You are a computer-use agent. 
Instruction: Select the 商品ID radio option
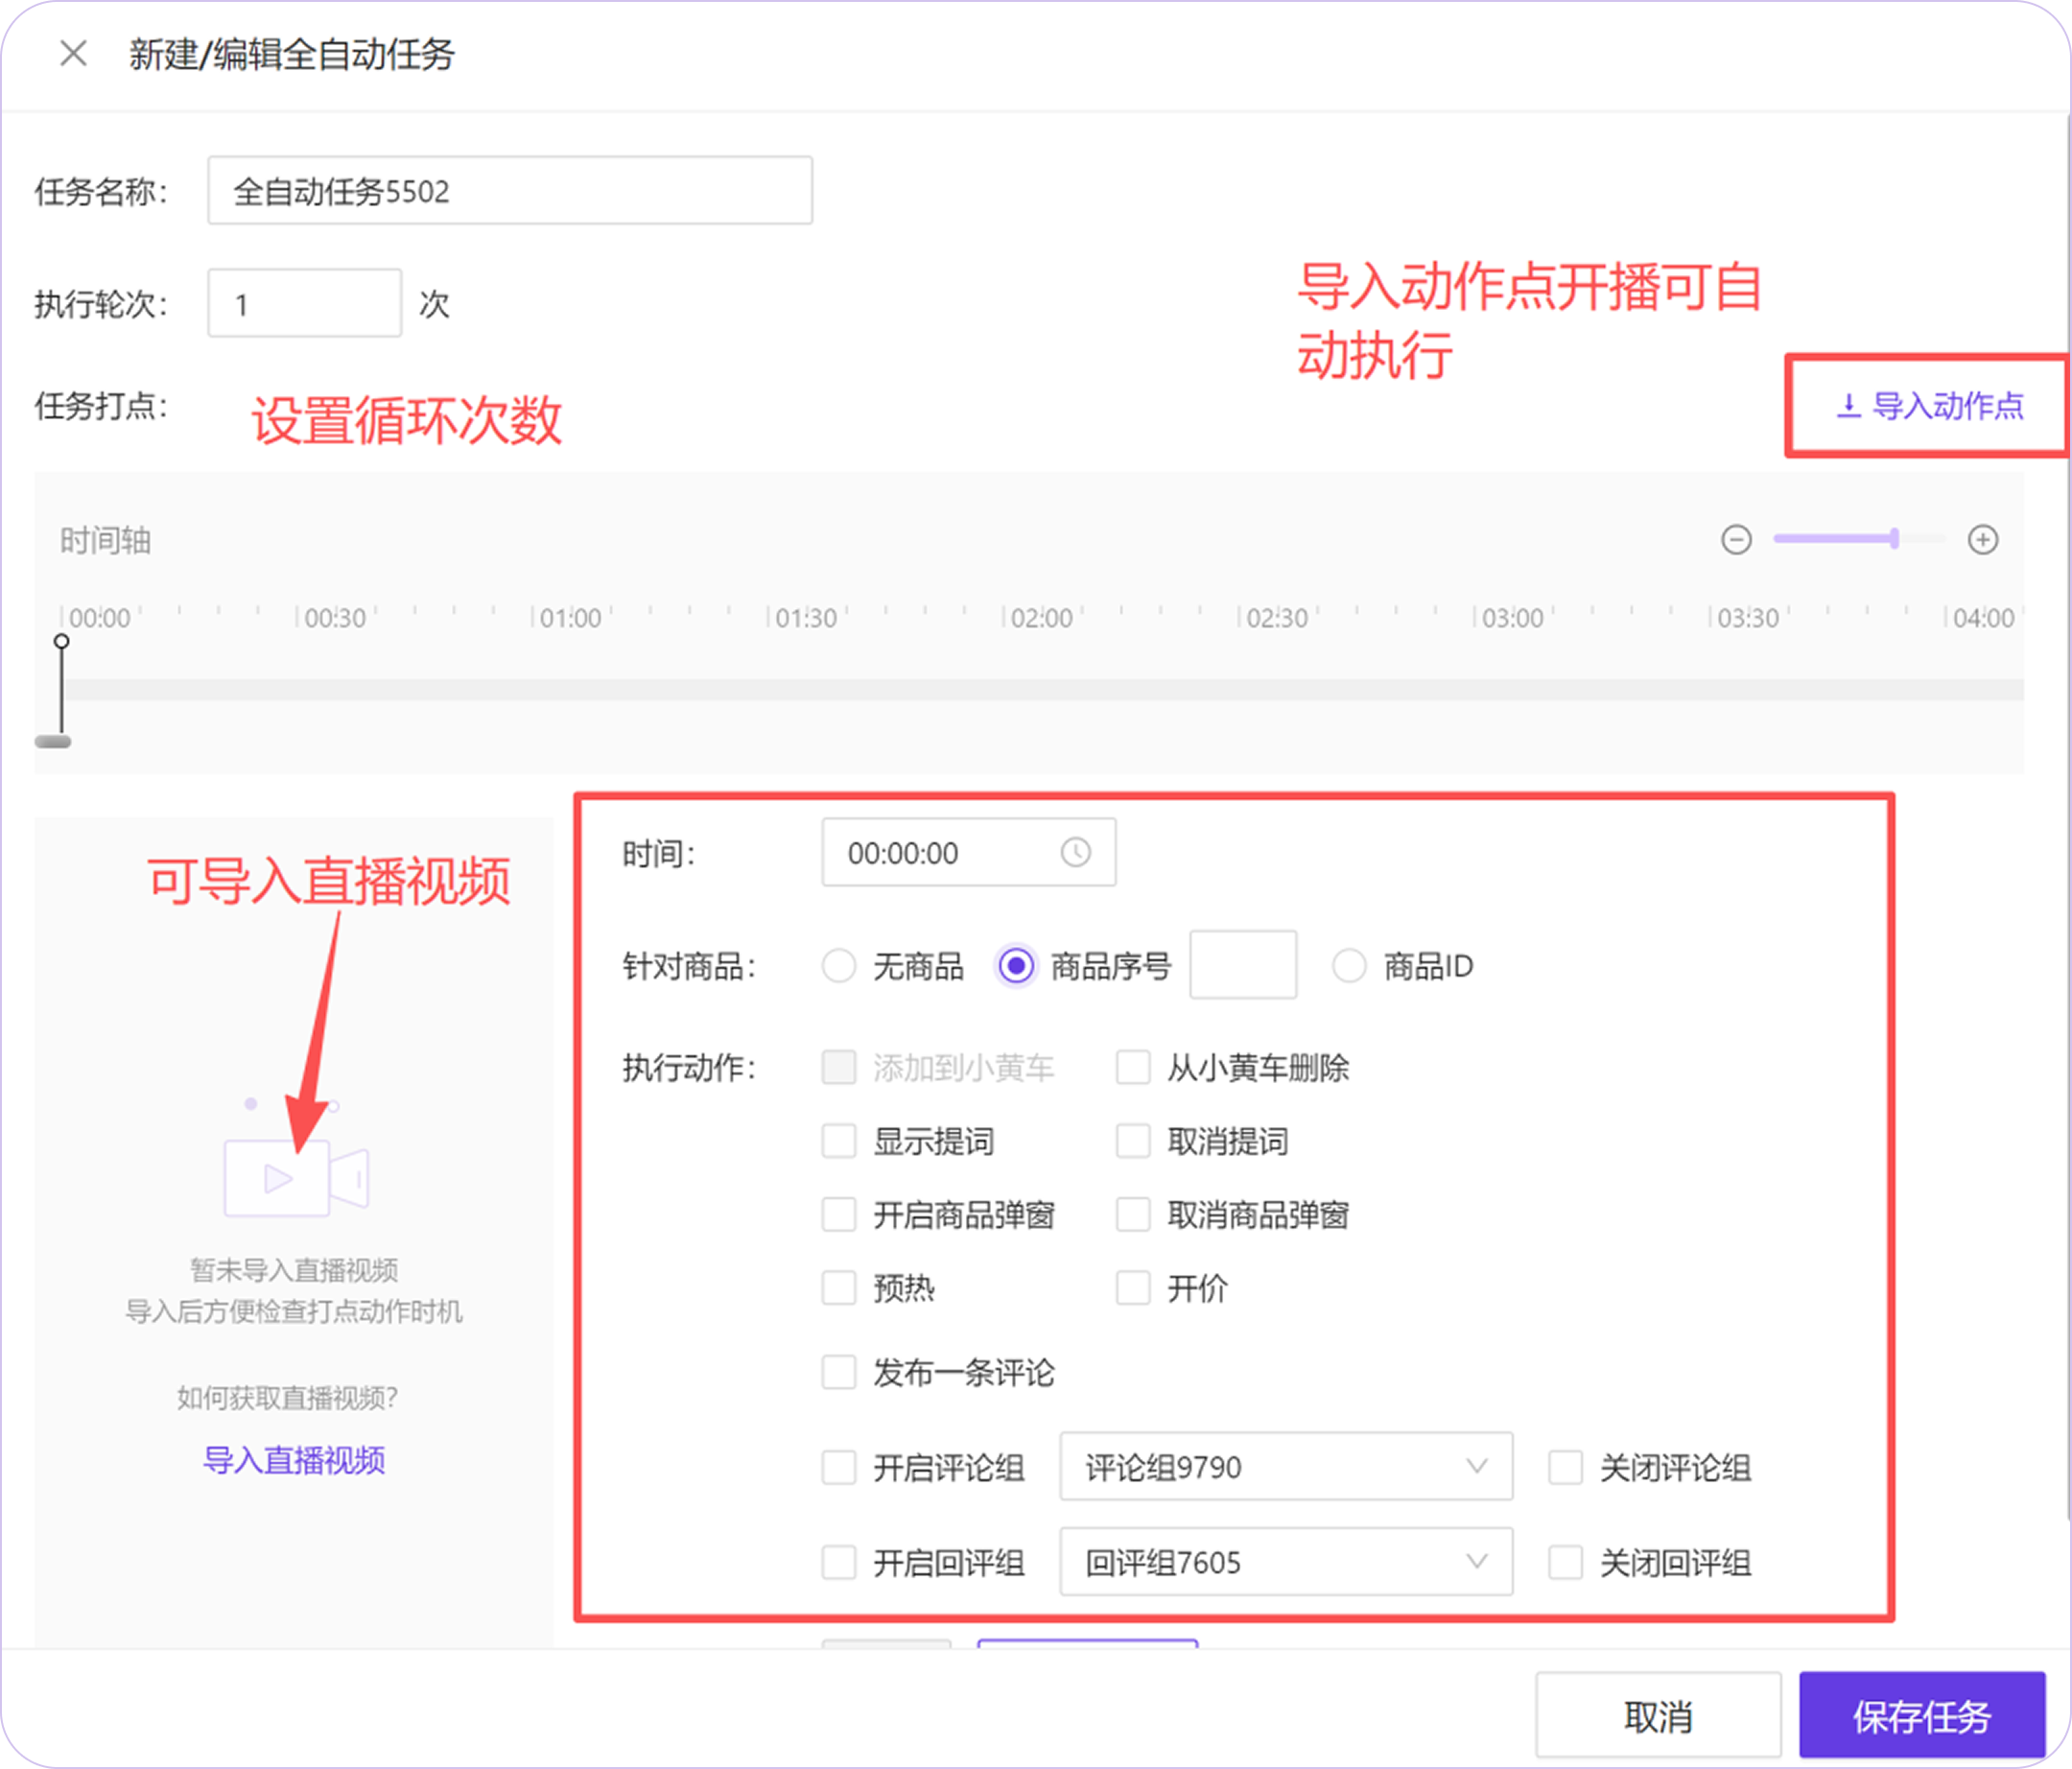click(1348, 966)
